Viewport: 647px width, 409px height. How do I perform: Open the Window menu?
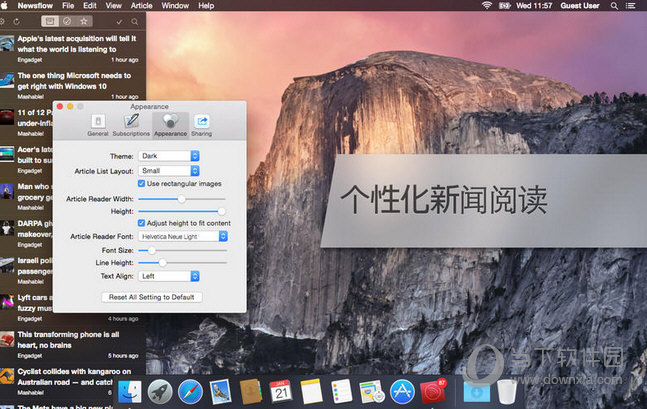point(175,6)
